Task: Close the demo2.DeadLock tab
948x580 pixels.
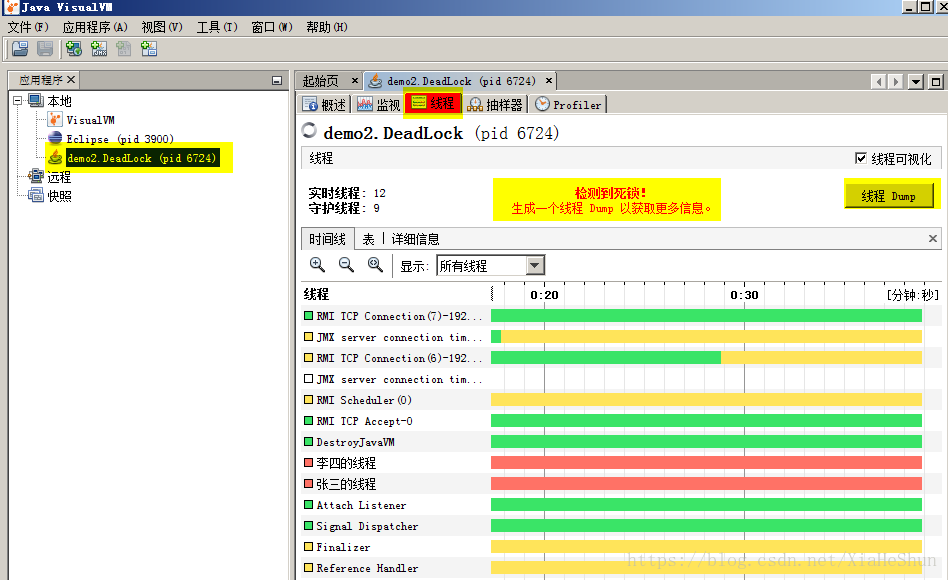Action: pyautogui.click(x=548, y=80)
